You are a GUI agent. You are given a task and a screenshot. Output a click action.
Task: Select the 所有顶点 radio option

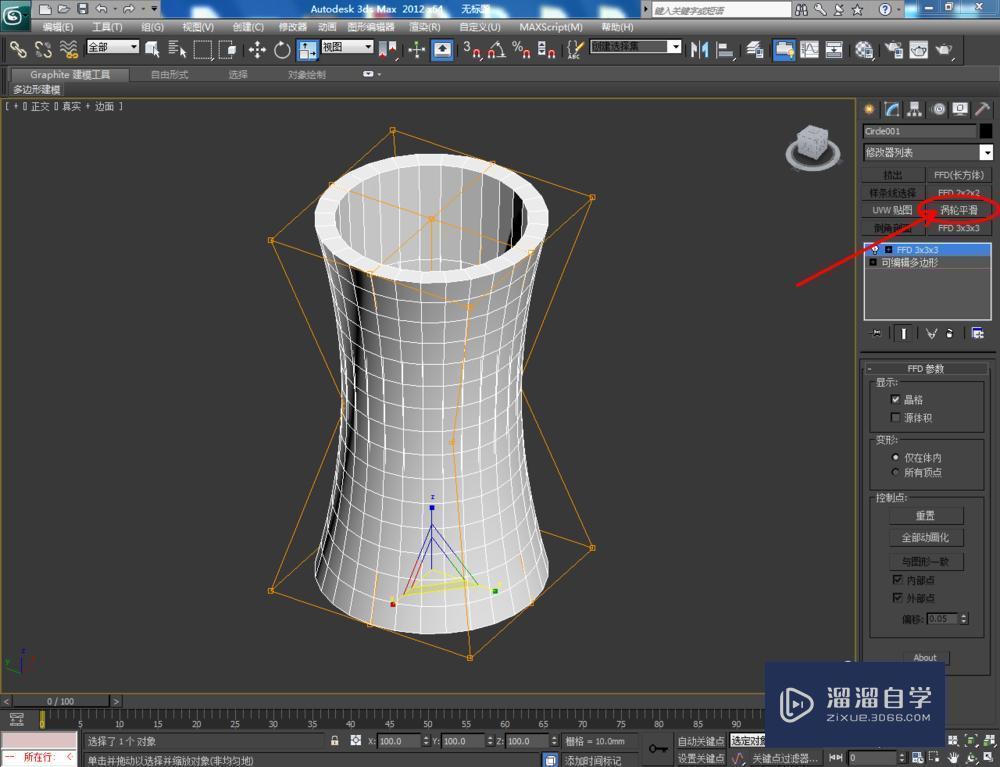[x=896, y=472]
